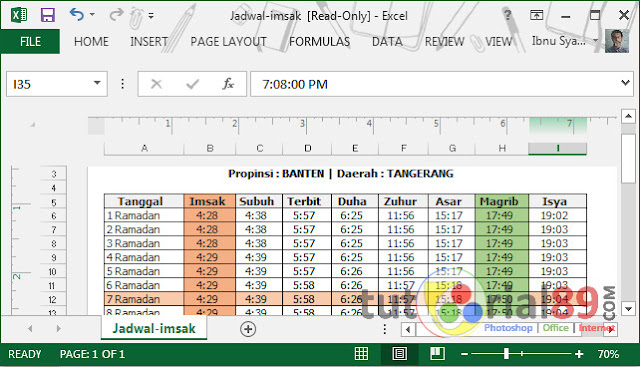The width and height of the screenshot is (640, 367).
Task: Click the Enter checkmark in formula bar
Action: (x=192, y=84)
